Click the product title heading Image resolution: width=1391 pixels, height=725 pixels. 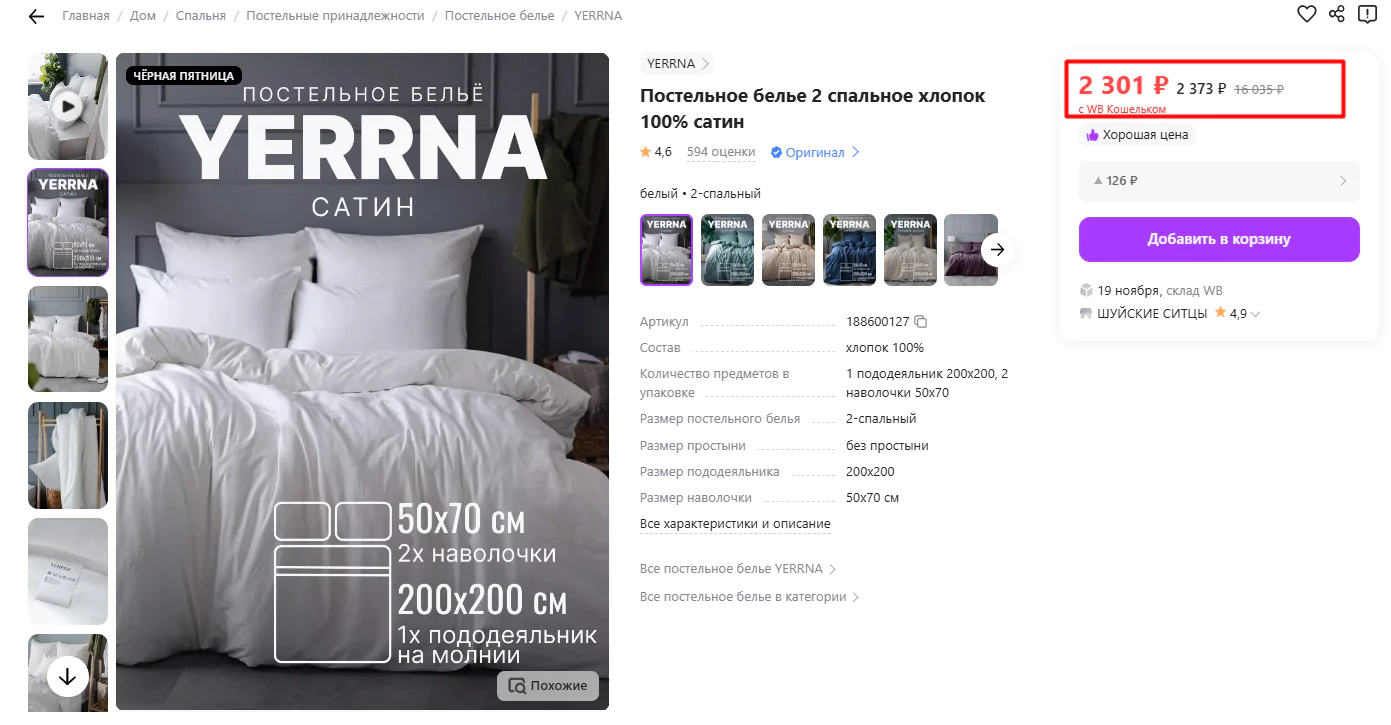tap(812, 109)
